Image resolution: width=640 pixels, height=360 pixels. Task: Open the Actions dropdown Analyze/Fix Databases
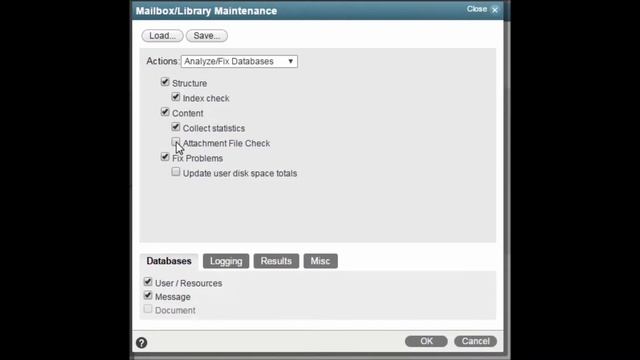239,61
